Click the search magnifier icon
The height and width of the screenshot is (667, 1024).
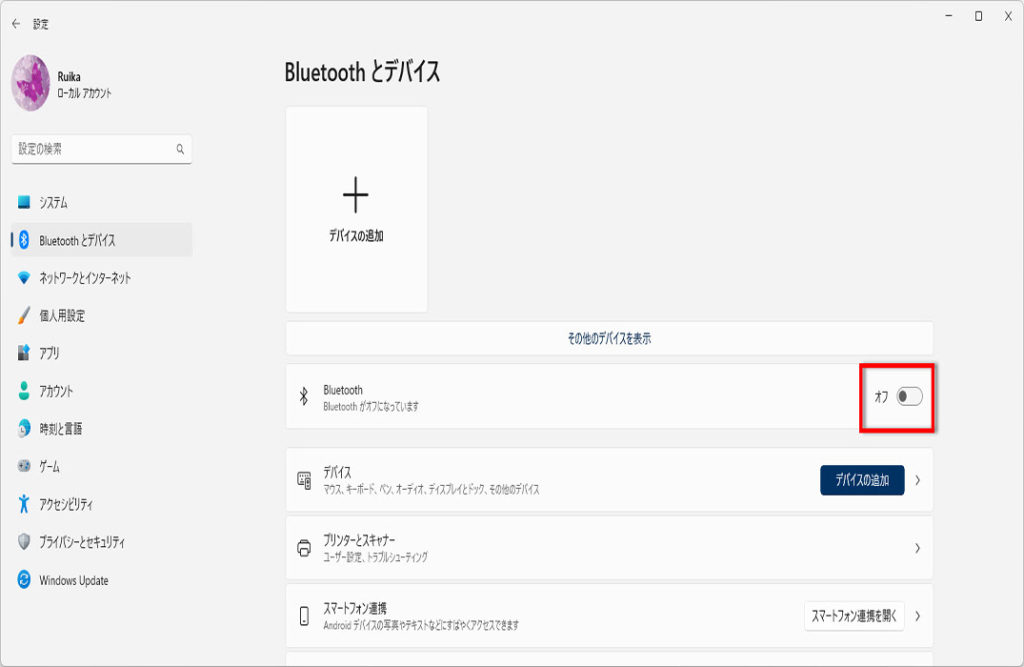click(180, 149)
